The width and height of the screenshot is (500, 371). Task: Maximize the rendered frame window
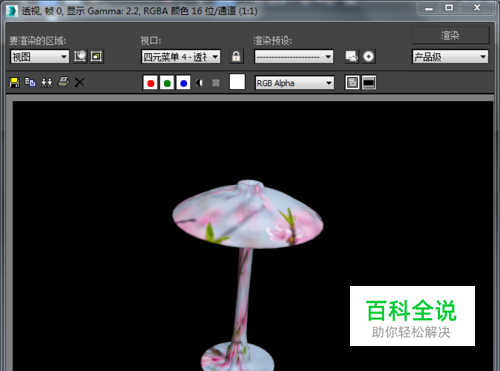click(x=449, y=8)
